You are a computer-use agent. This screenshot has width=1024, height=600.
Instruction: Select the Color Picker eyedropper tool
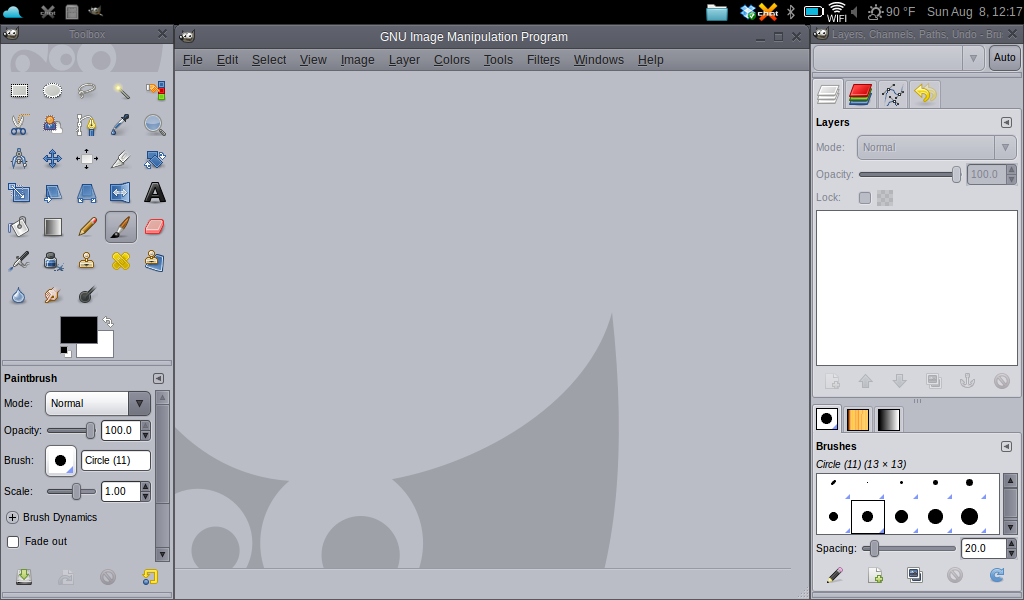pos(121,124)
